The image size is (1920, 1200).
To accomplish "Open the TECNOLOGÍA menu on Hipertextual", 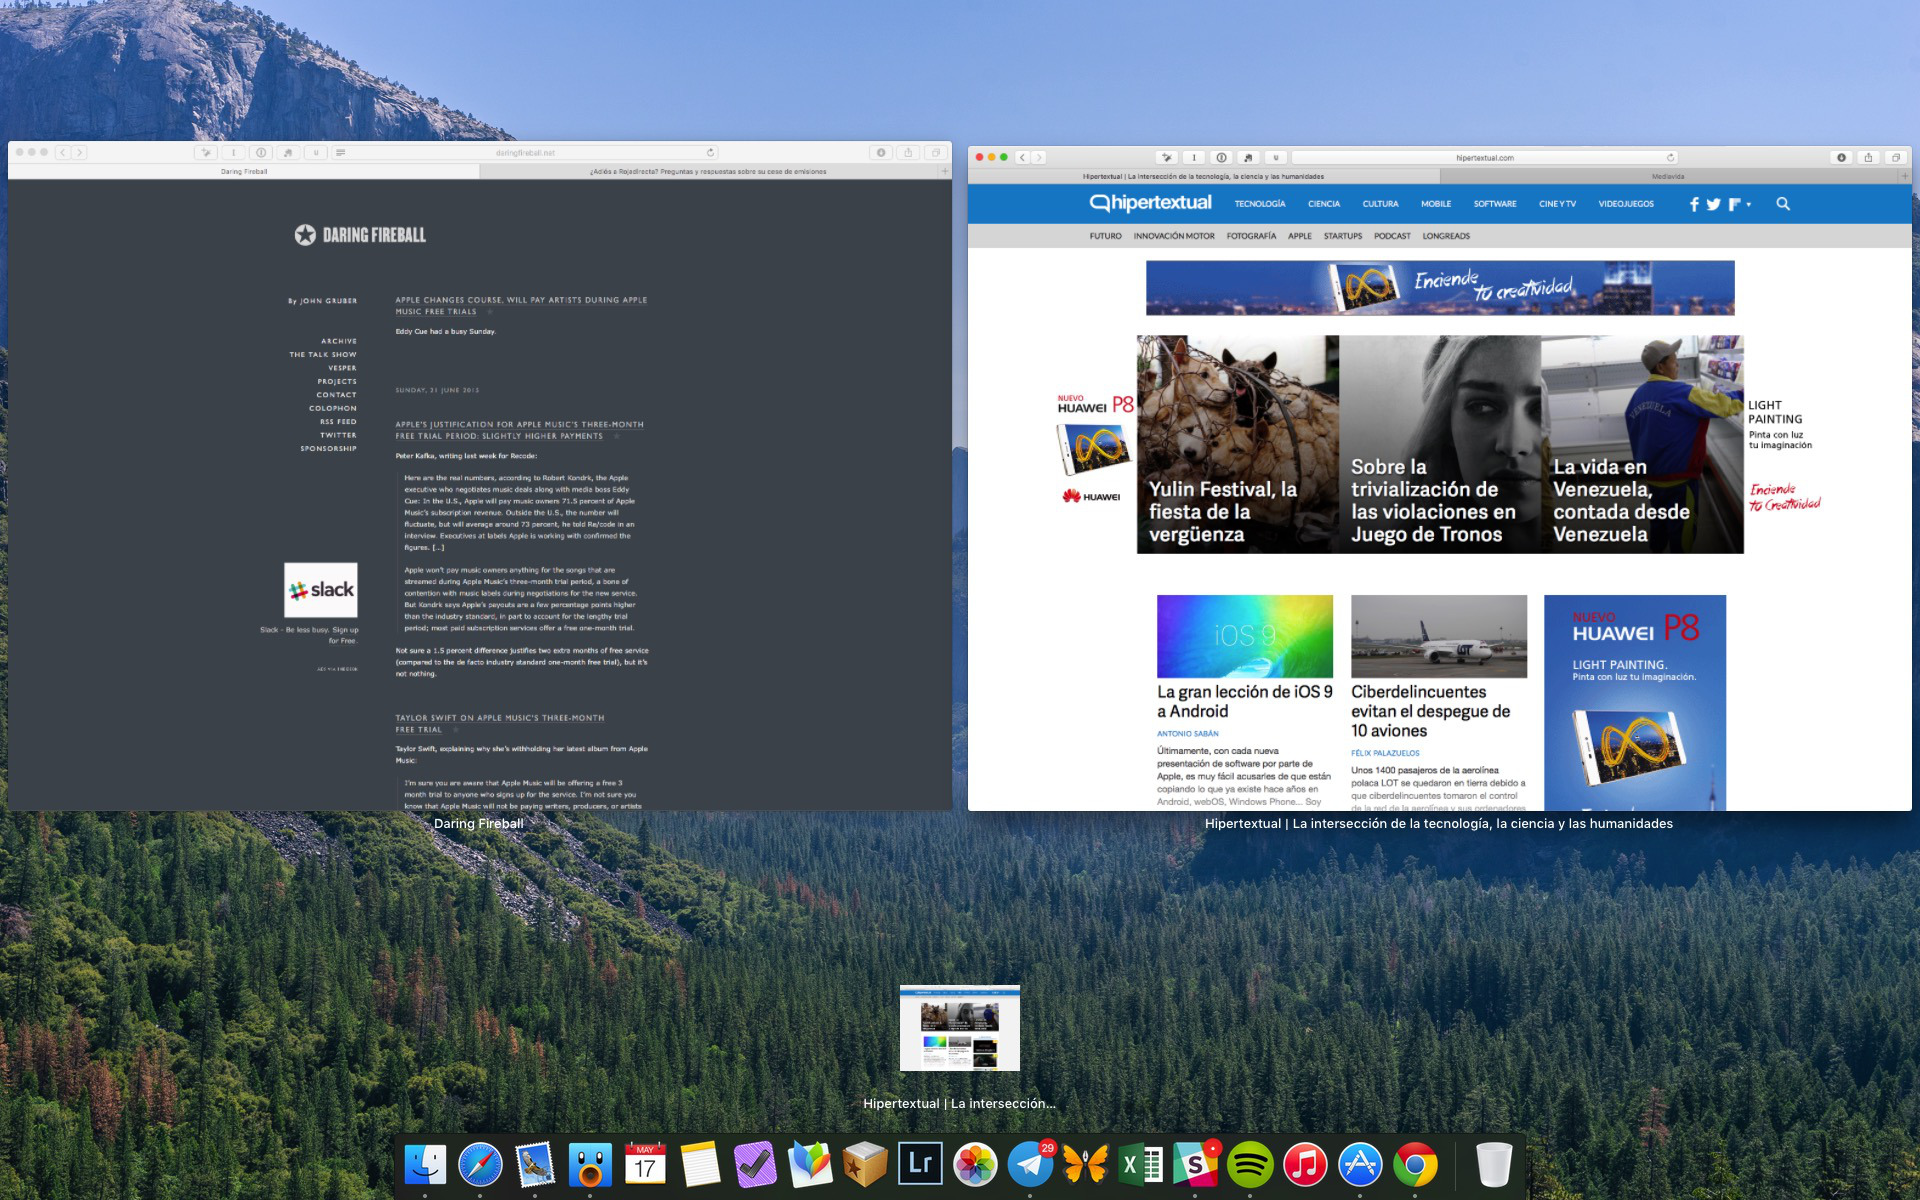I will point(1260,204).
